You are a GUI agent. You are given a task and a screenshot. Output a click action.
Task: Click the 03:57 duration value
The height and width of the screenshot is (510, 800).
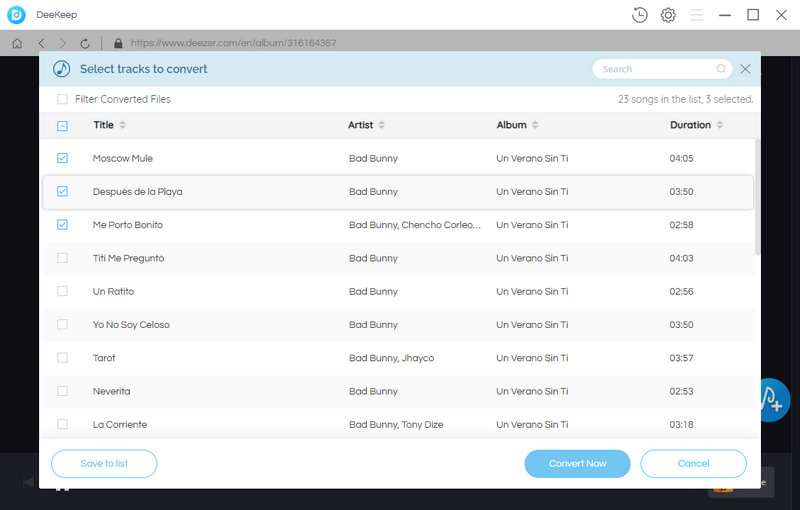coord(681,358)
